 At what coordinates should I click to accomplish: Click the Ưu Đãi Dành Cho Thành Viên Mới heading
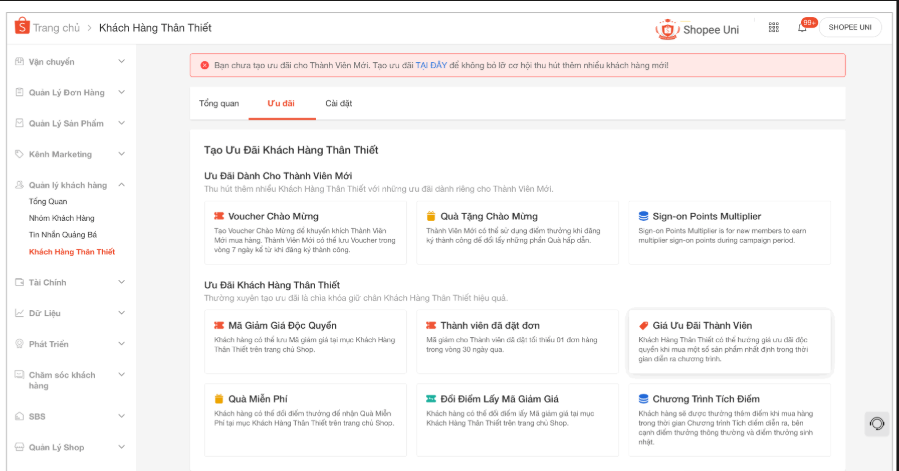point(278,176)
